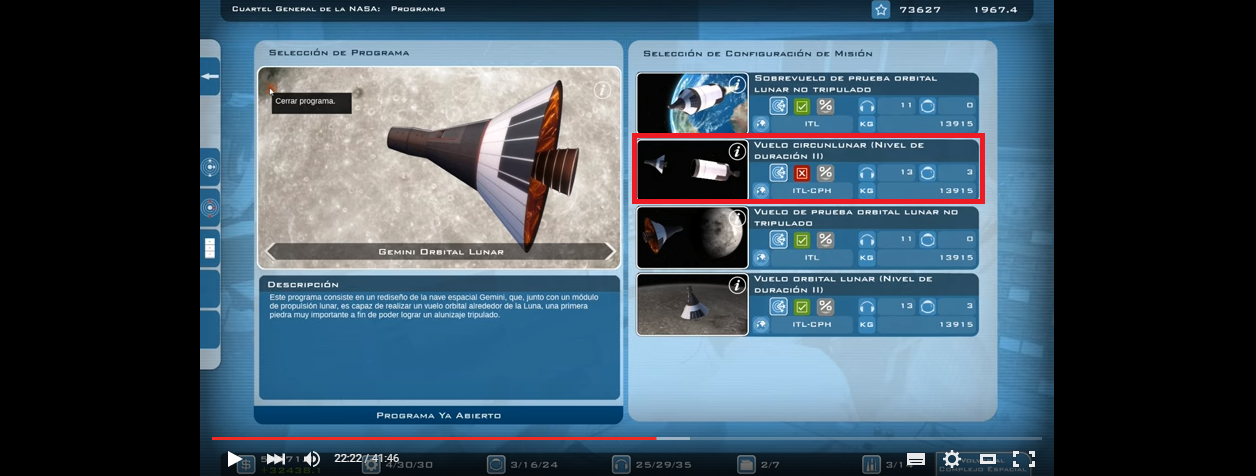
Task: Toggle the green checkbox on Vuelo orbital lunar
Action: click(x=801, y=307)
